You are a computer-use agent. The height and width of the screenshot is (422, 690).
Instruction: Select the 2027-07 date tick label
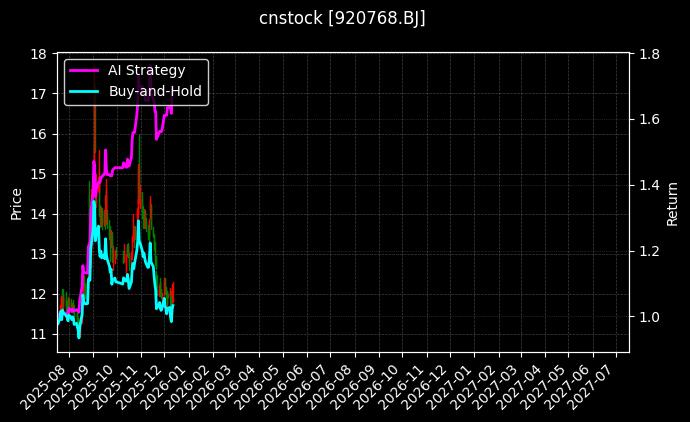tap(595, 385)
